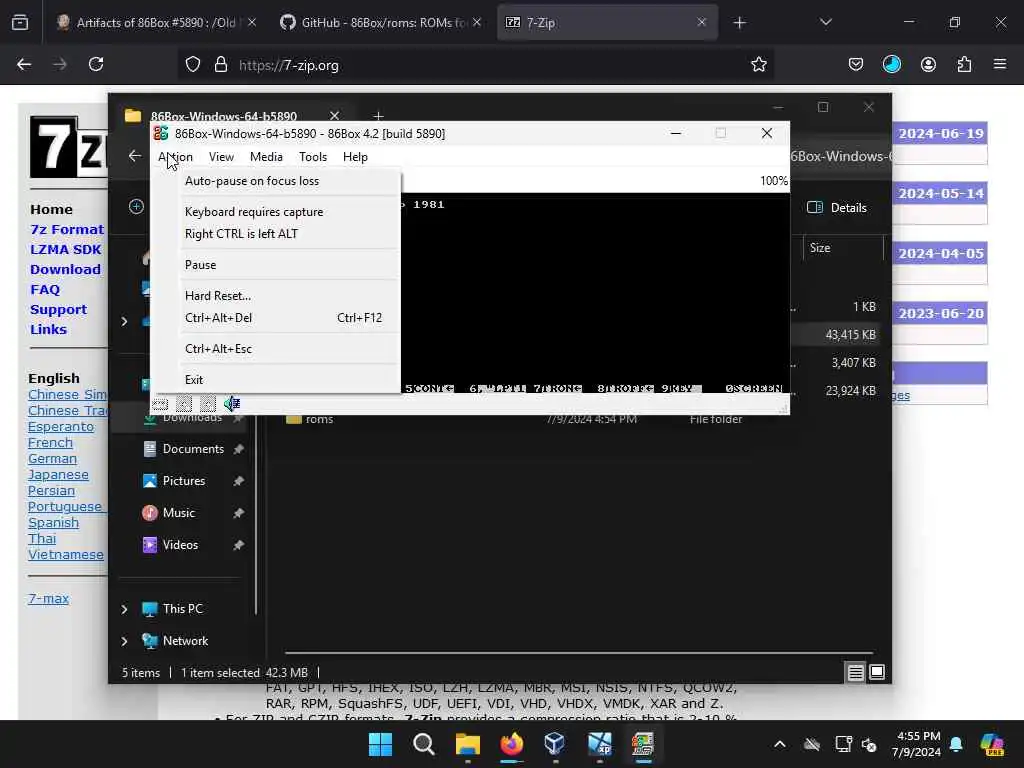Open the Download link on 7-zip site
Image resolution: width=1024 pixels, height=768 pixels.
click(65, 270)
